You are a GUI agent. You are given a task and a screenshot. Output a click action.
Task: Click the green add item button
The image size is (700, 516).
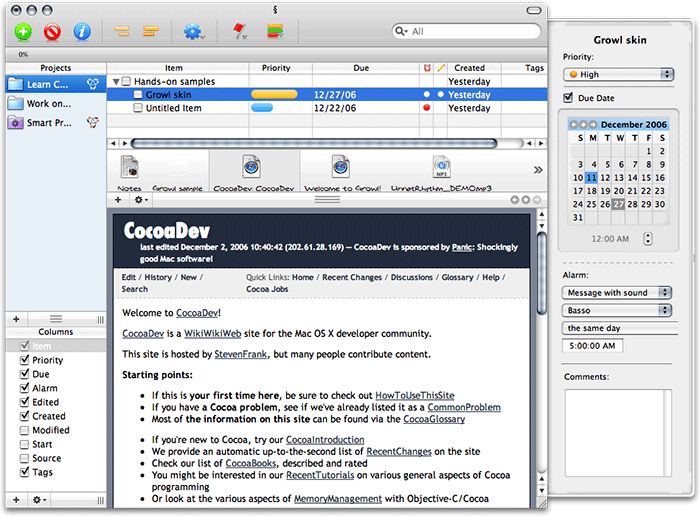[23, 32]
